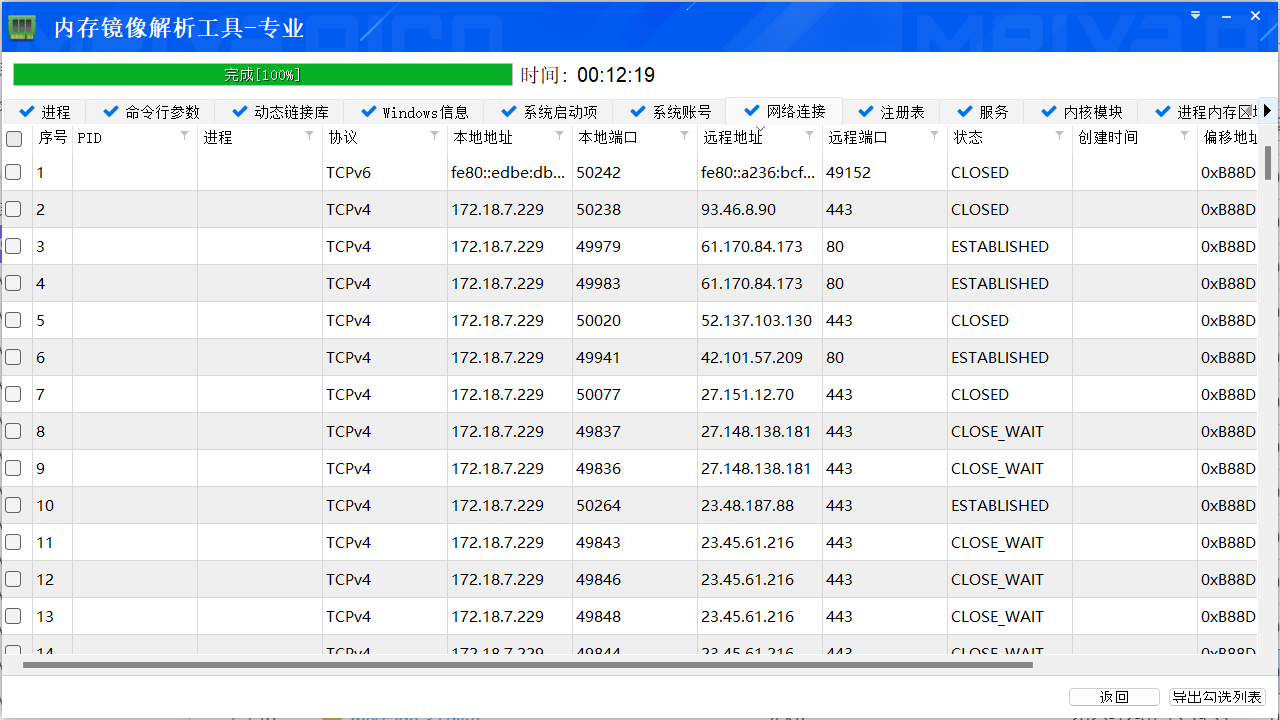1280x720 pixels.
Task: Click the time value 00:12:19
Action: click(616, 75)
